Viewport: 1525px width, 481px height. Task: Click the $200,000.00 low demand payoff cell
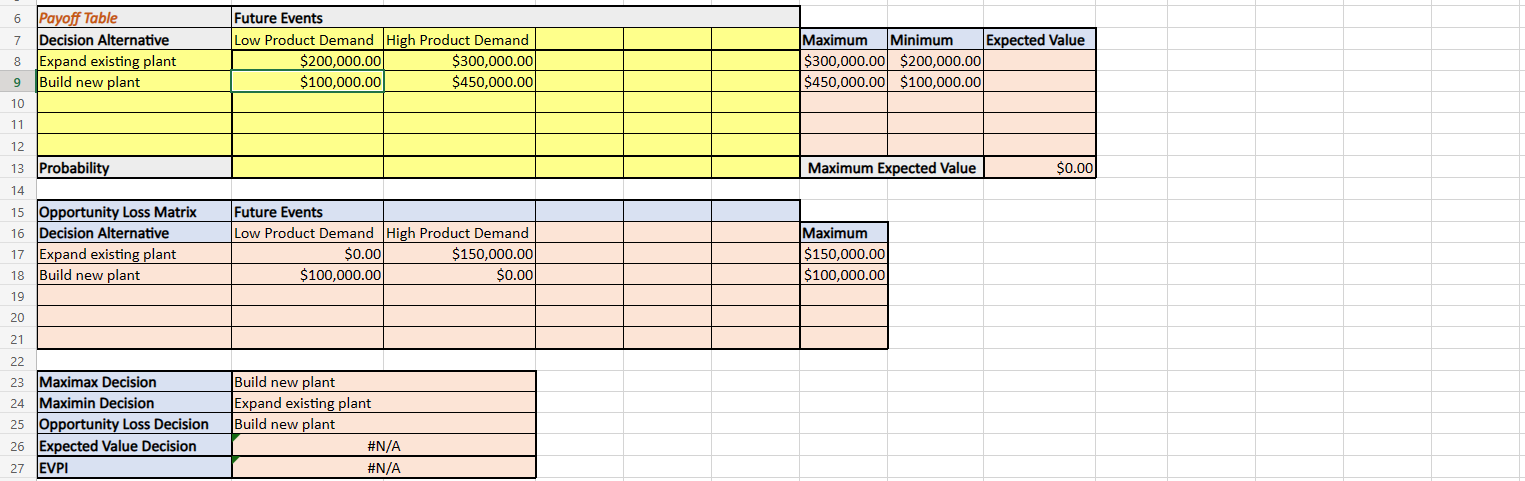coord(307,61)
